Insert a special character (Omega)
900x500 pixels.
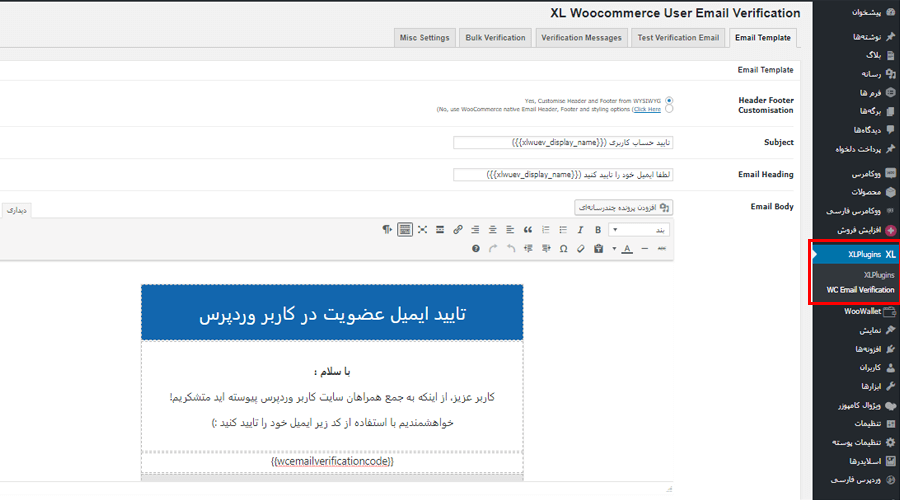coord(564,249)
